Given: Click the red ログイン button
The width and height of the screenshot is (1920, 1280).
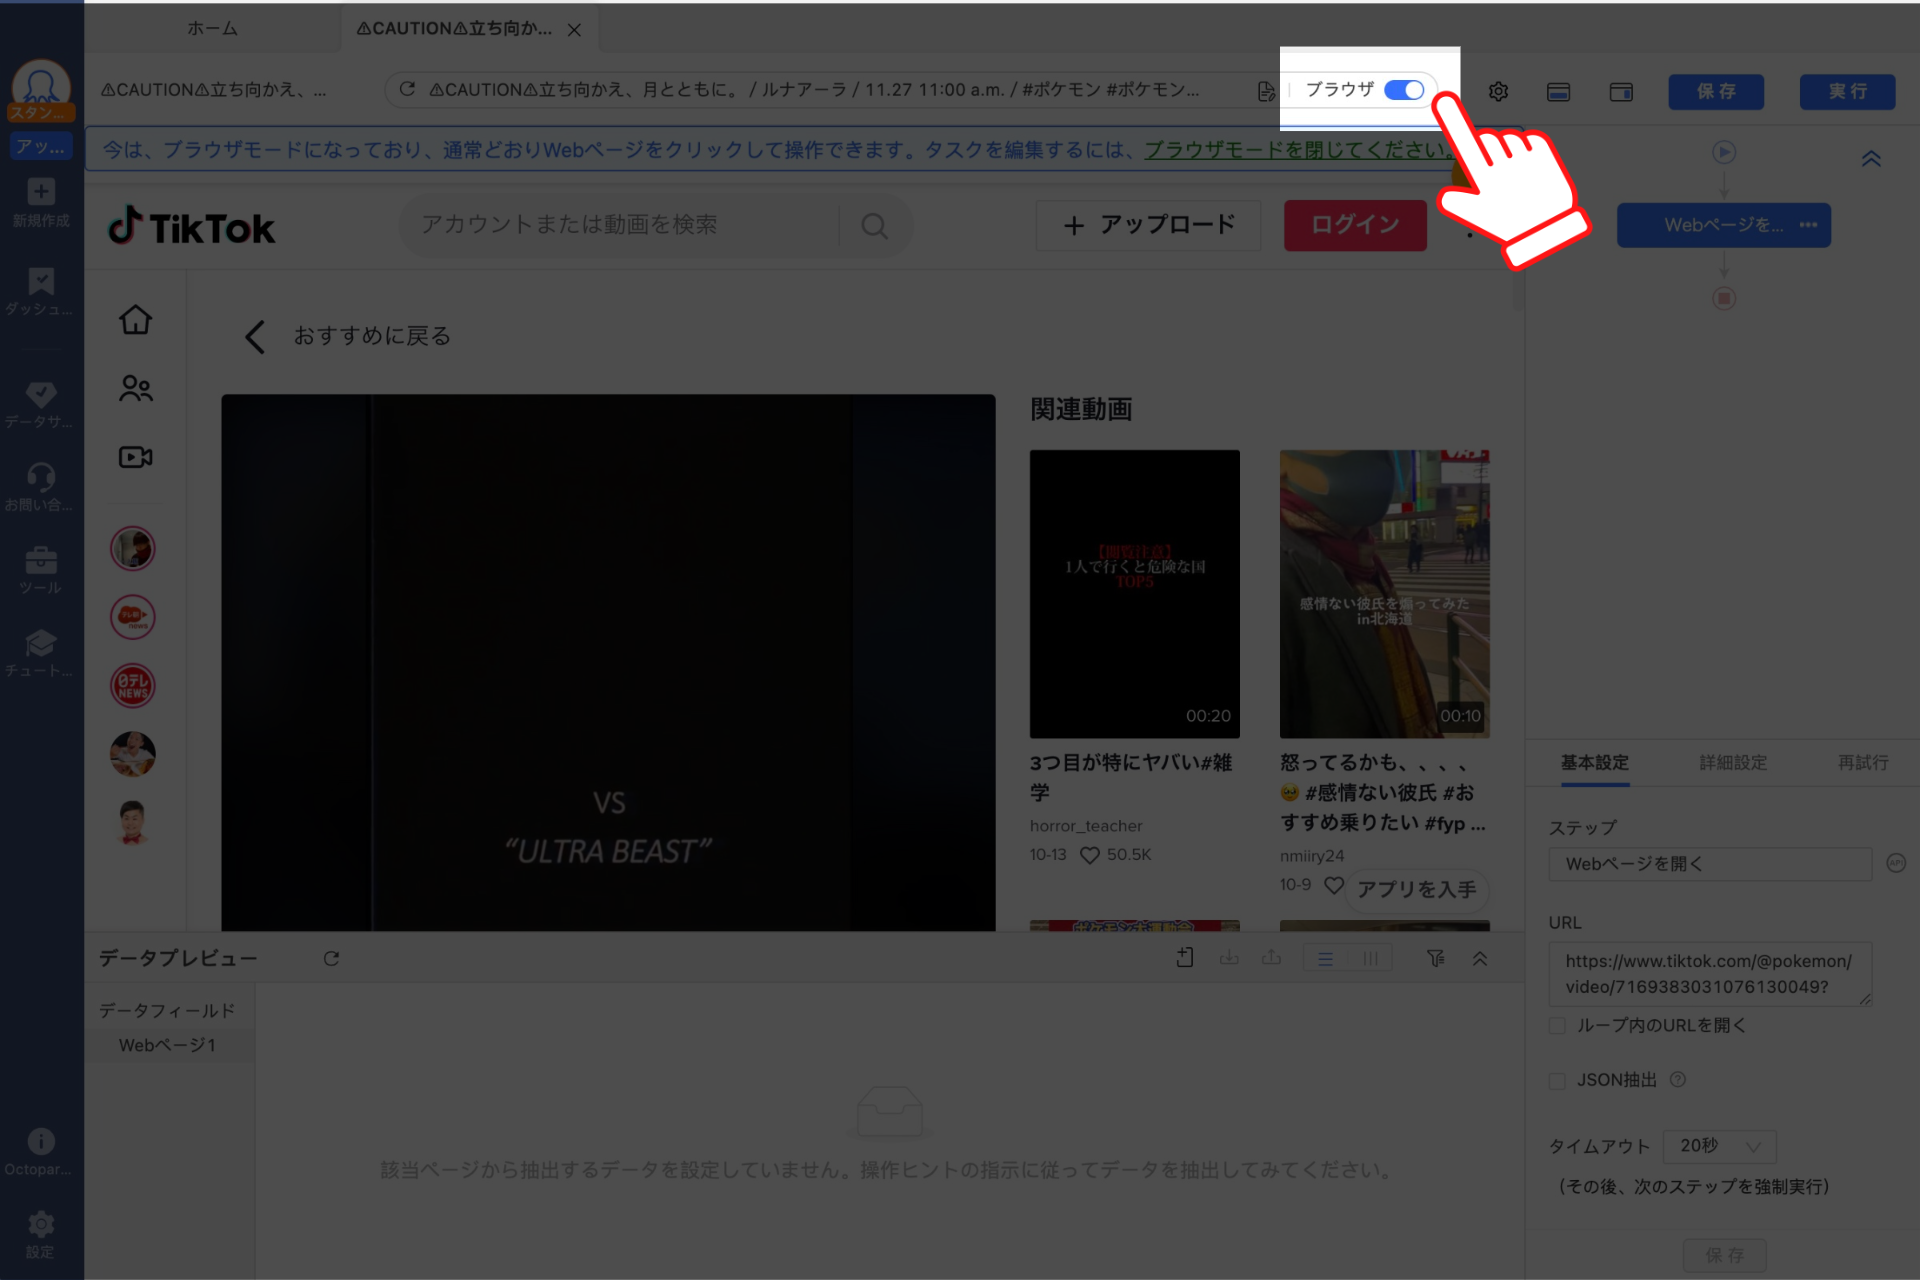Looking at the screenshot, I should point(1355,225).
